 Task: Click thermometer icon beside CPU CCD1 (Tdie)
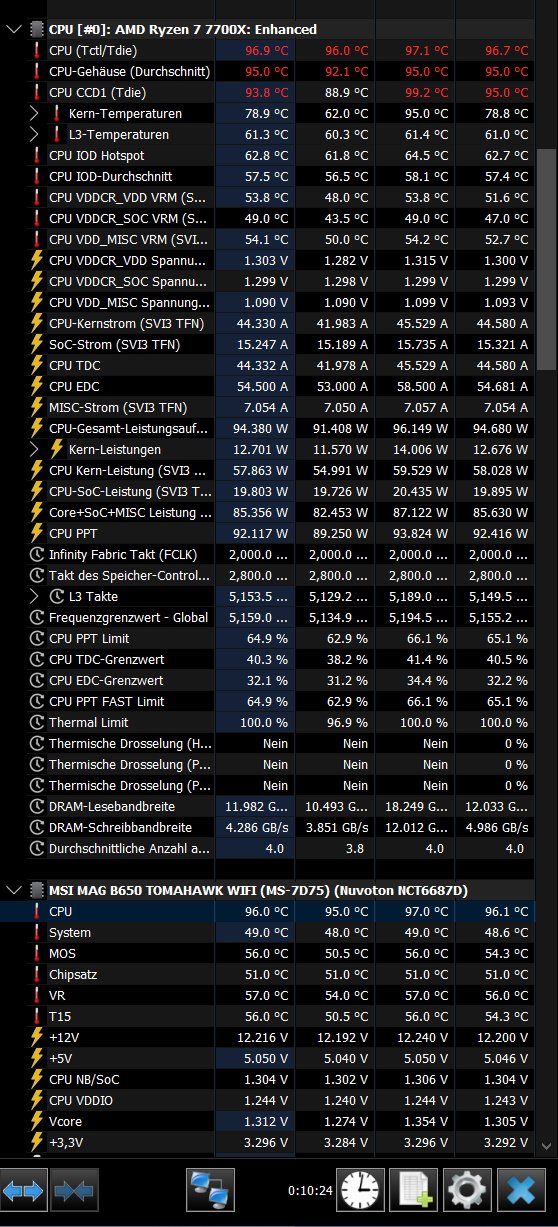pos(37,92)
